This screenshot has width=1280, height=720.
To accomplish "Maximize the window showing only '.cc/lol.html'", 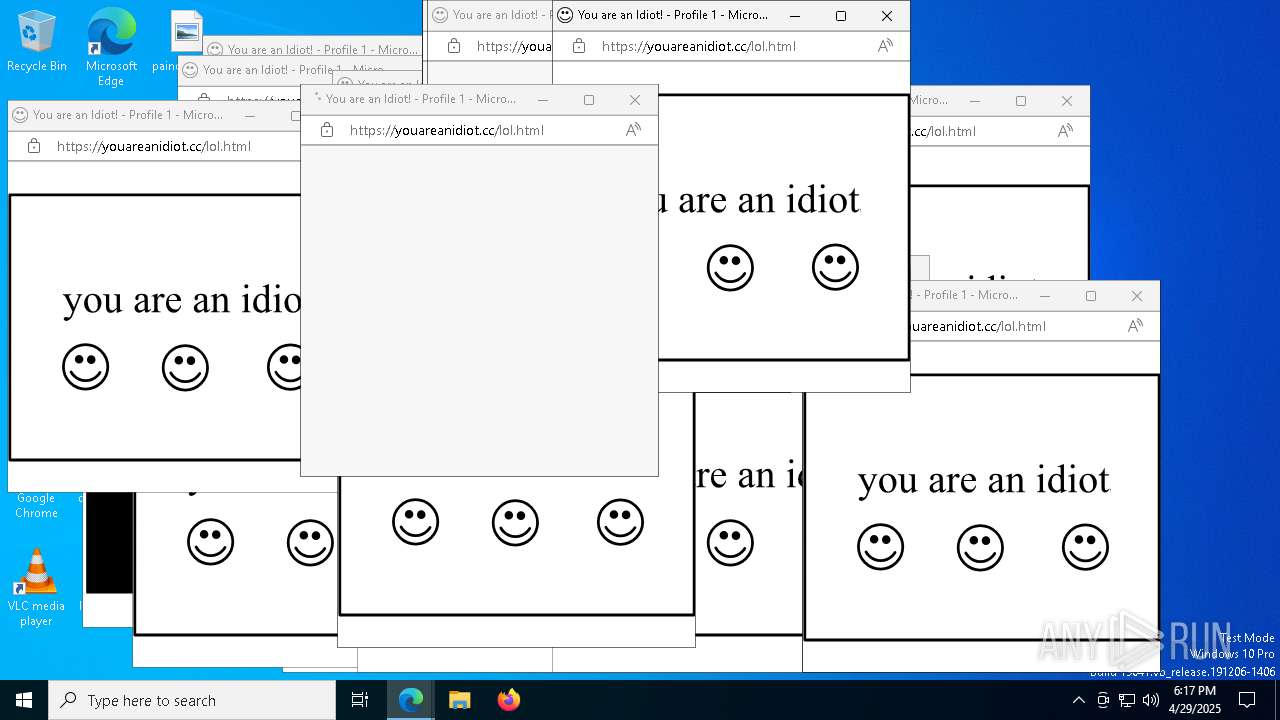I will coord(1021,101).
